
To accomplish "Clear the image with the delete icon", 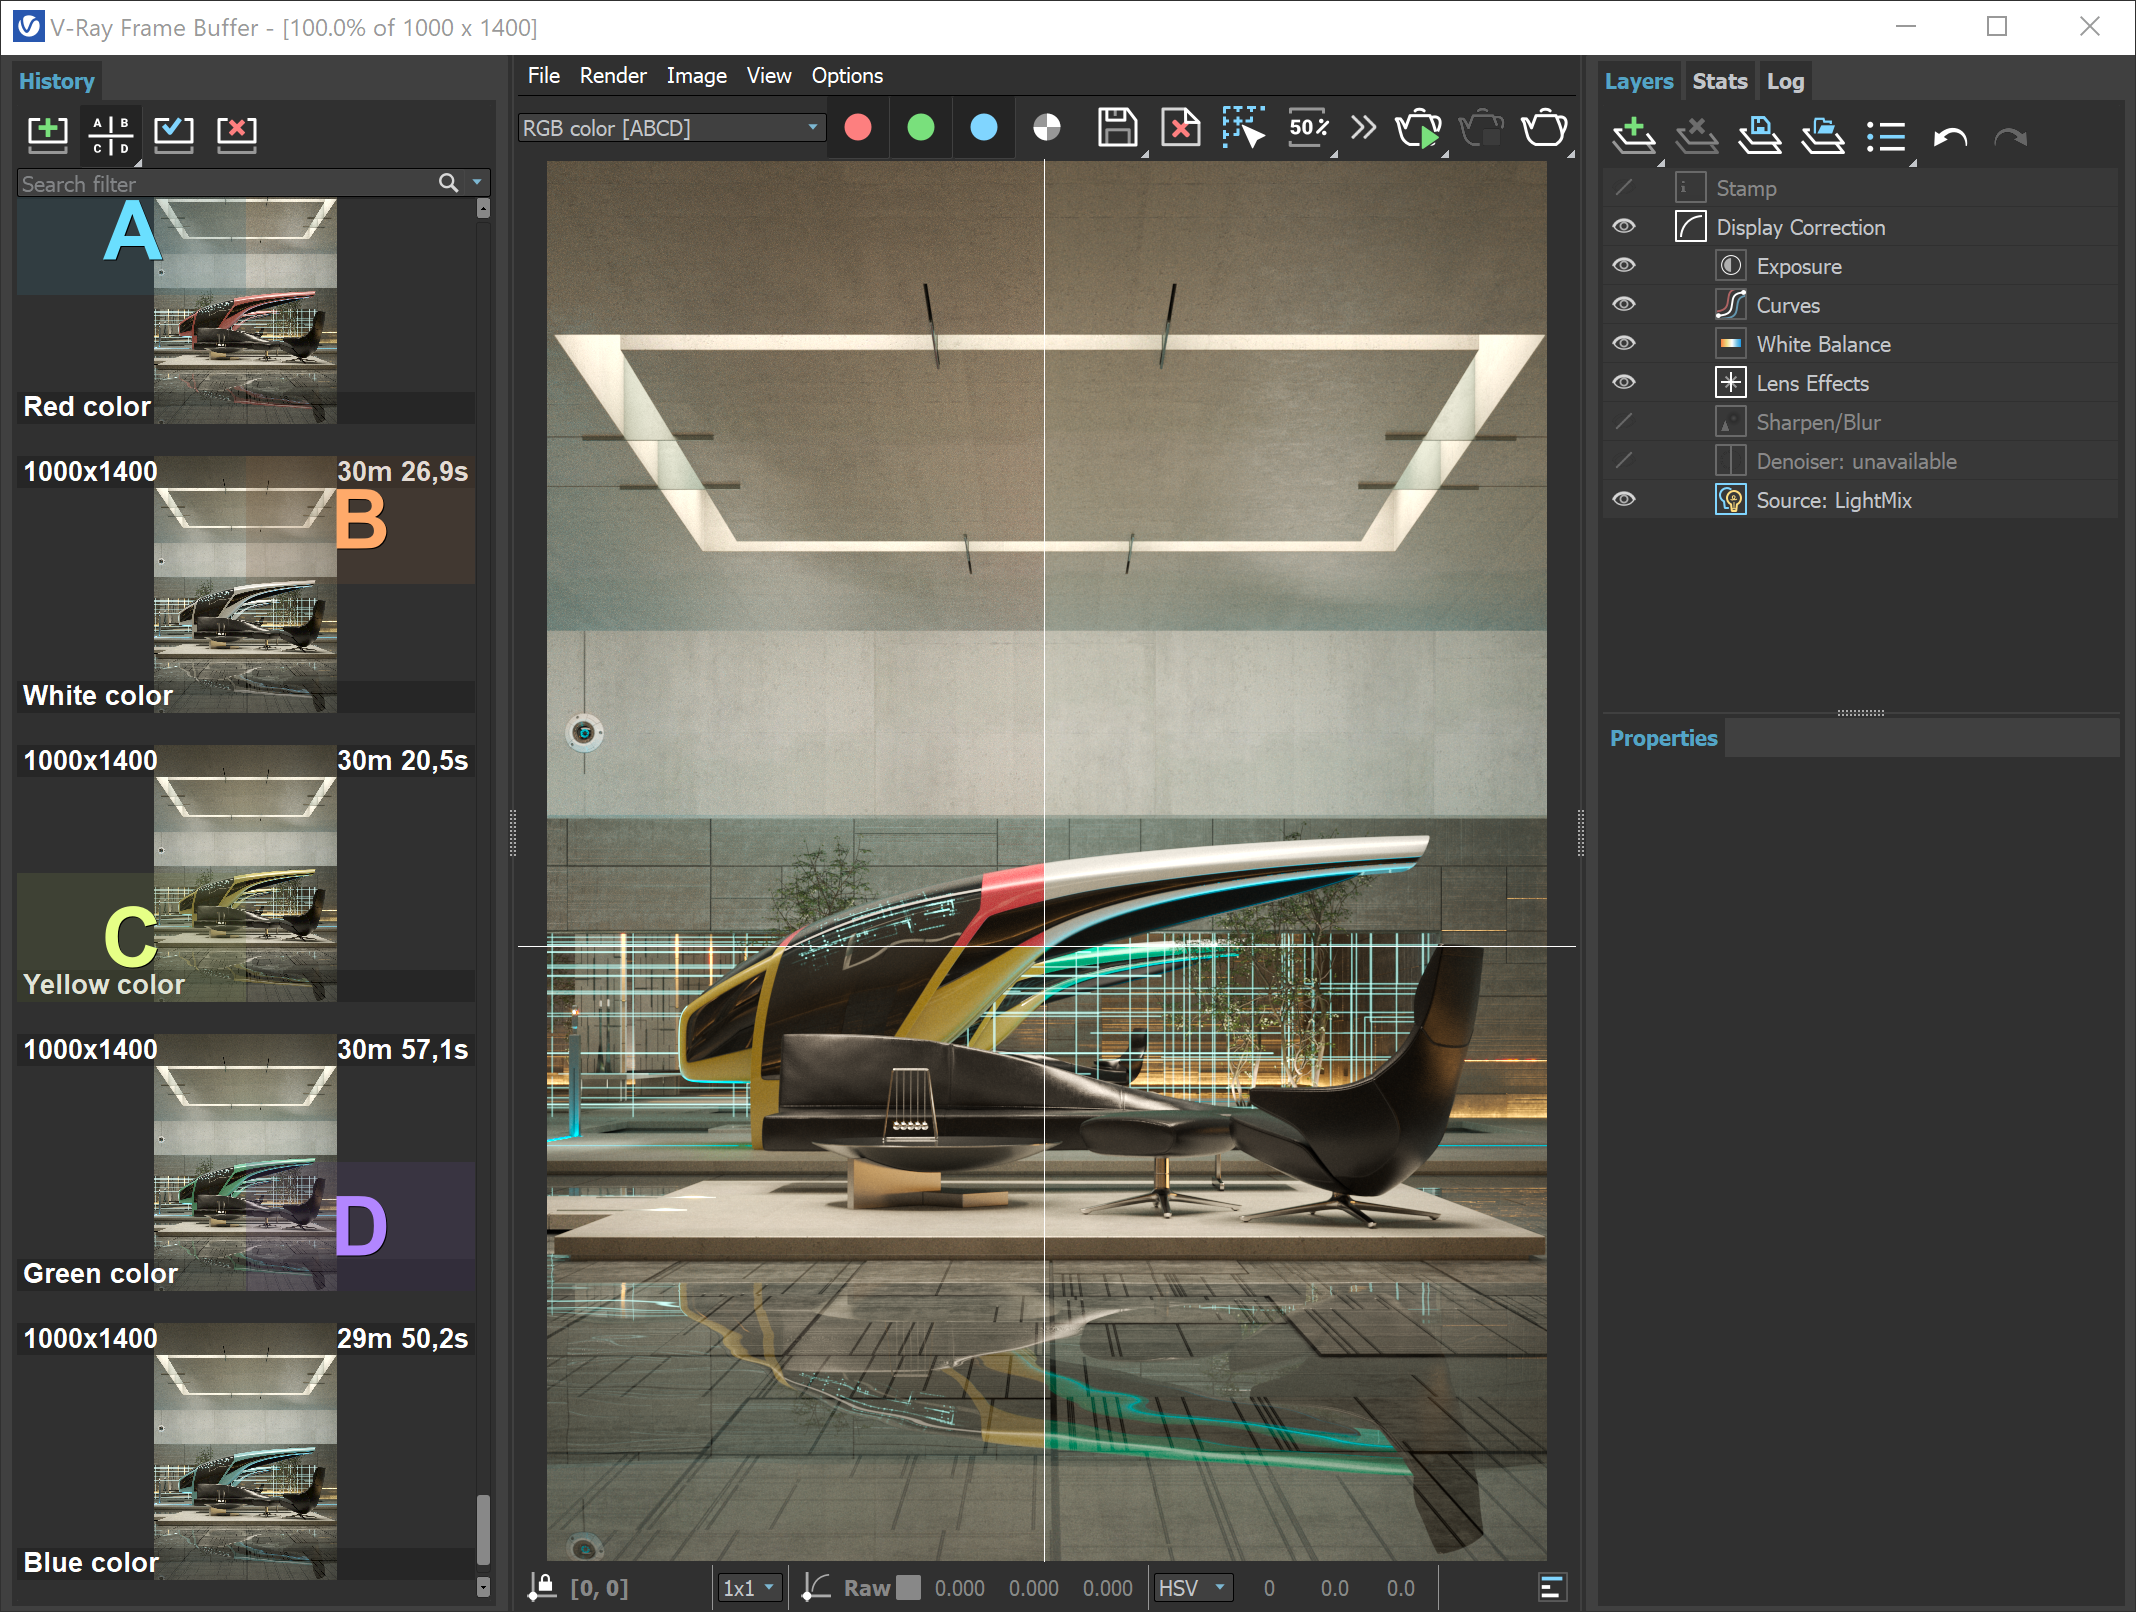I will coord(1180,128).
